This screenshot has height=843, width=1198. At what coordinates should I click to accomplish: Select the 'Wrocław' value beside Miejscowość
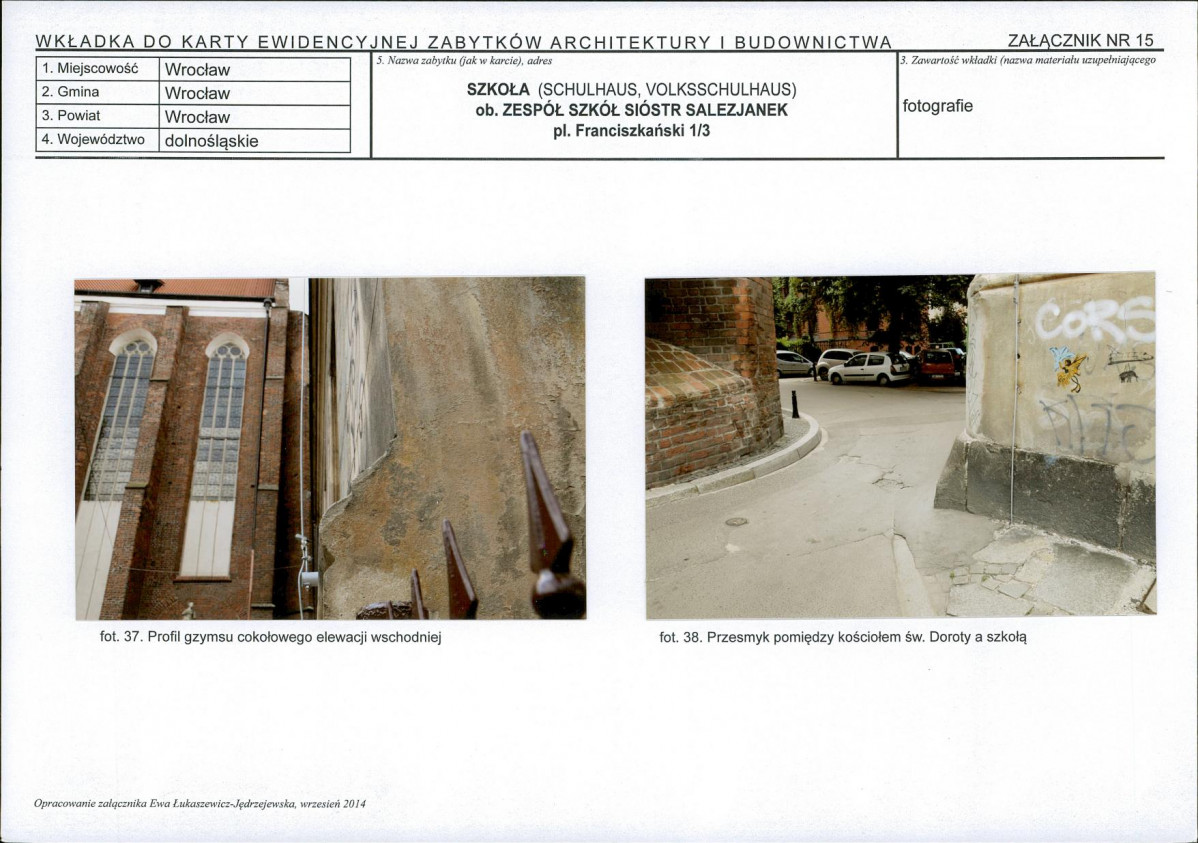(197, 70)
